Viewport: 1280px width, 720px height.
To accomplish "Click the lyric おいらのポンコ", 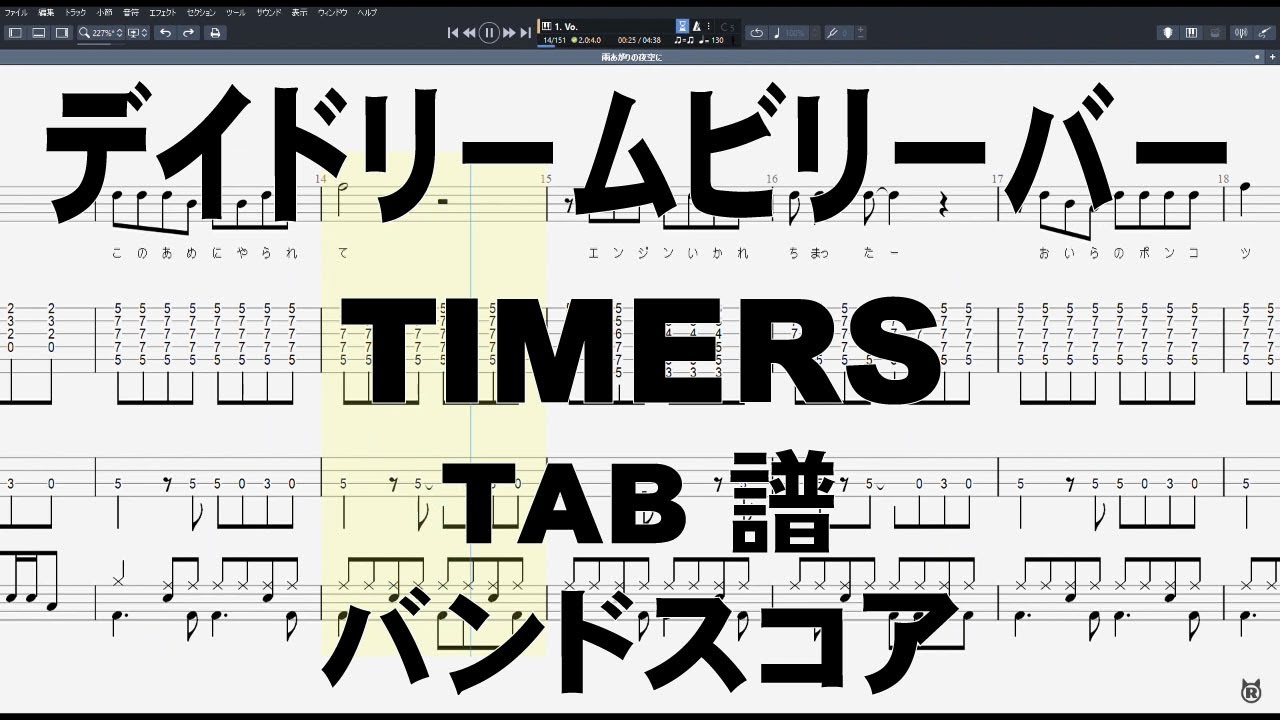I will 1117,253.
